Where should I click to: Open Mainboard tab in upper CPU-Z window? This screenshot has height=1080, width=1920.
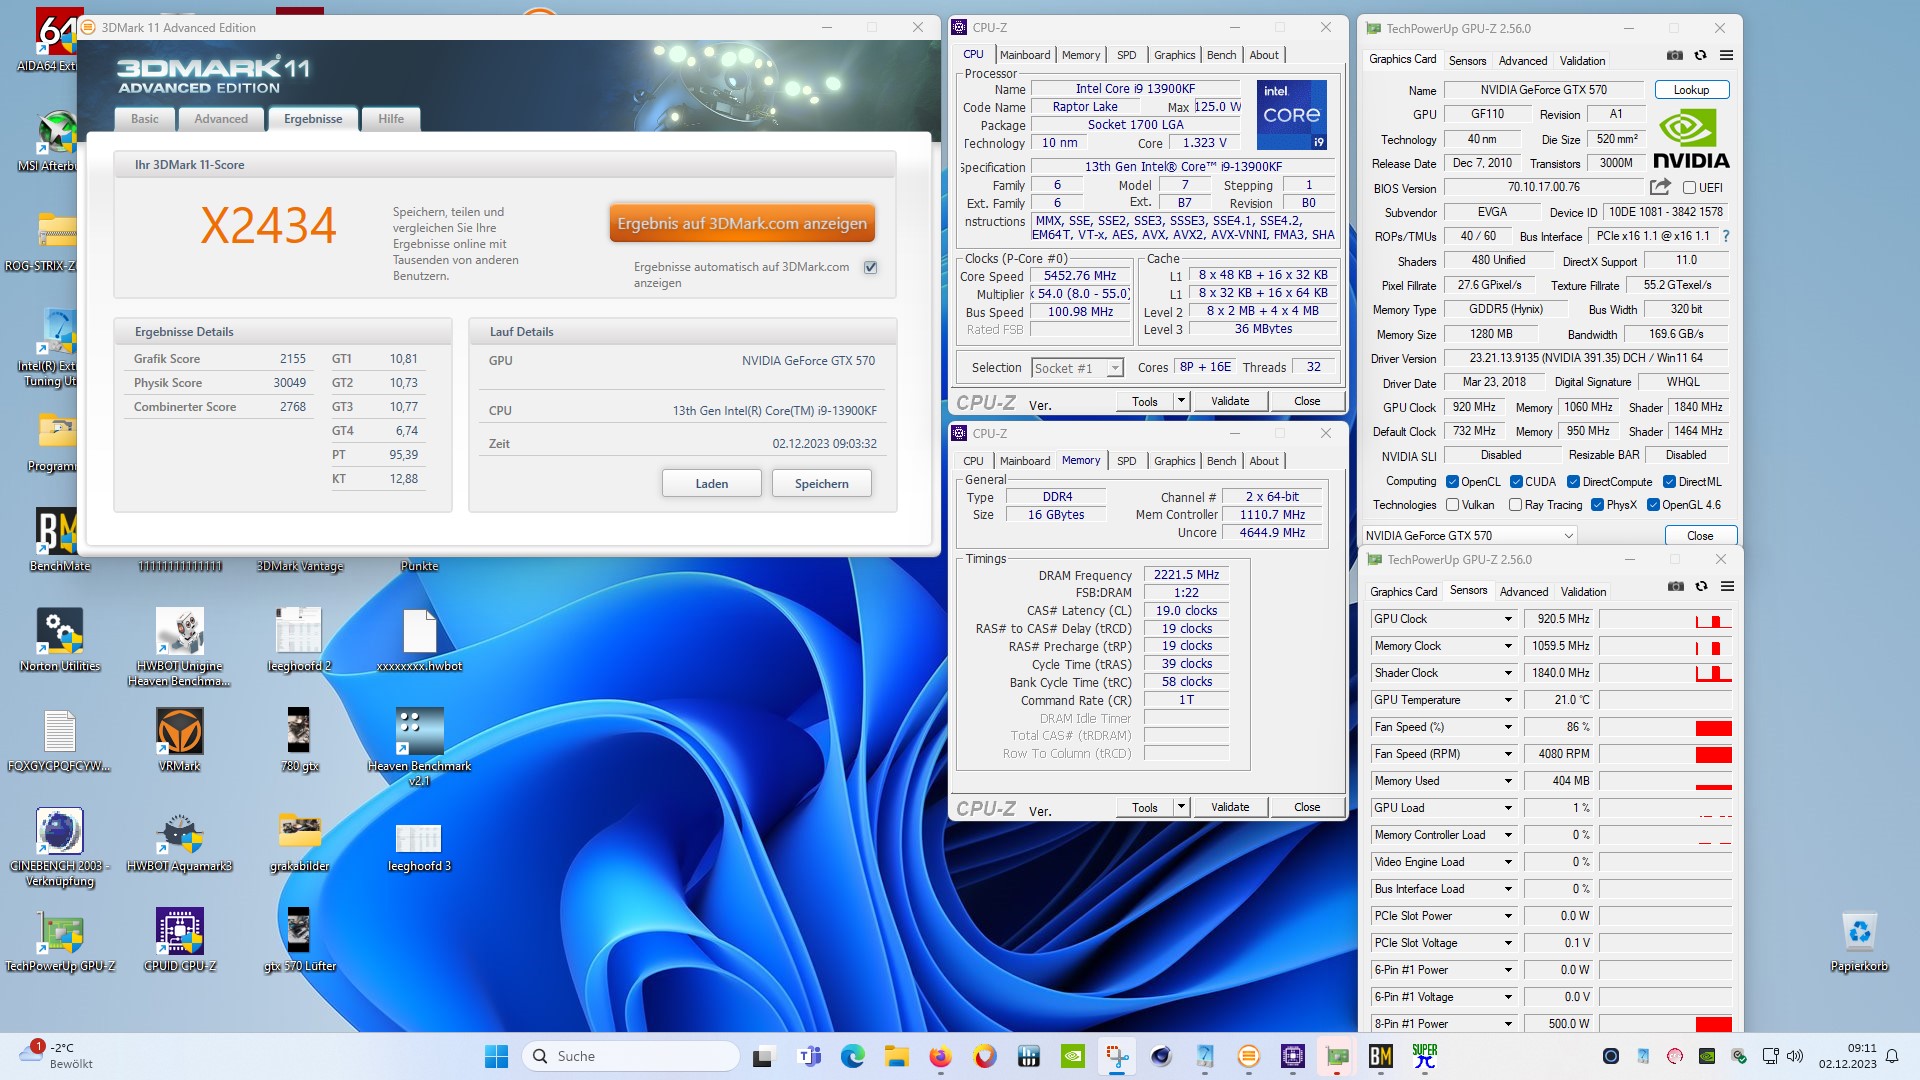click(1025, 55)
